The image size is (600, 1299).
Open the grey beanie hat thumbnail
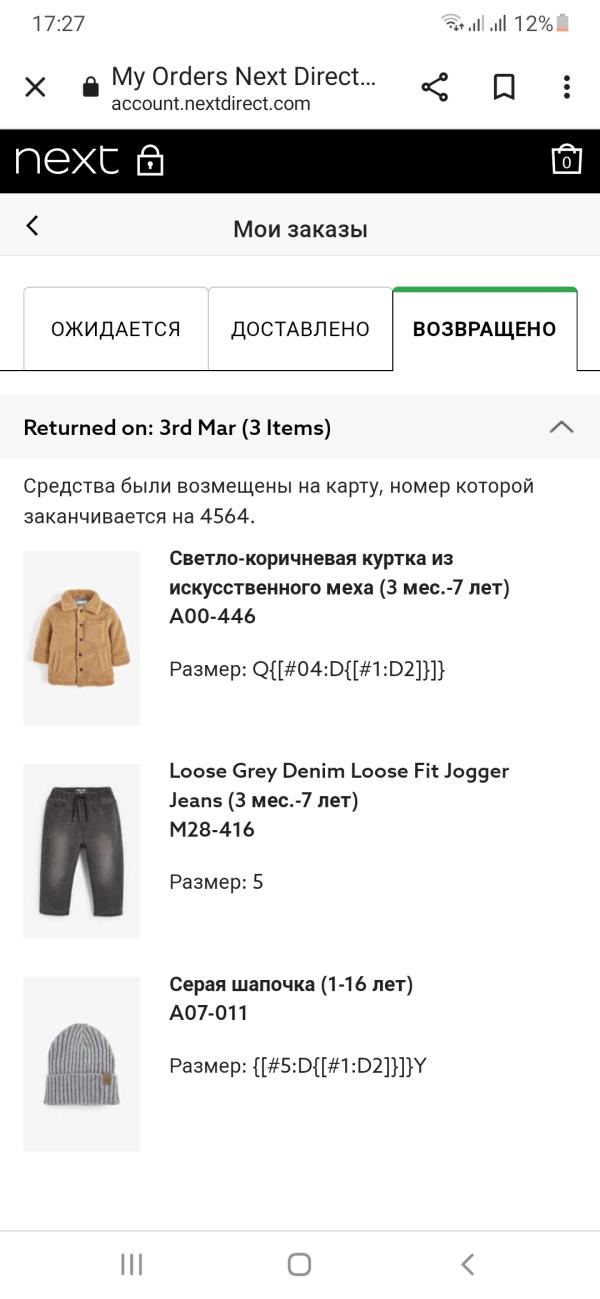tap(82, 1063)
